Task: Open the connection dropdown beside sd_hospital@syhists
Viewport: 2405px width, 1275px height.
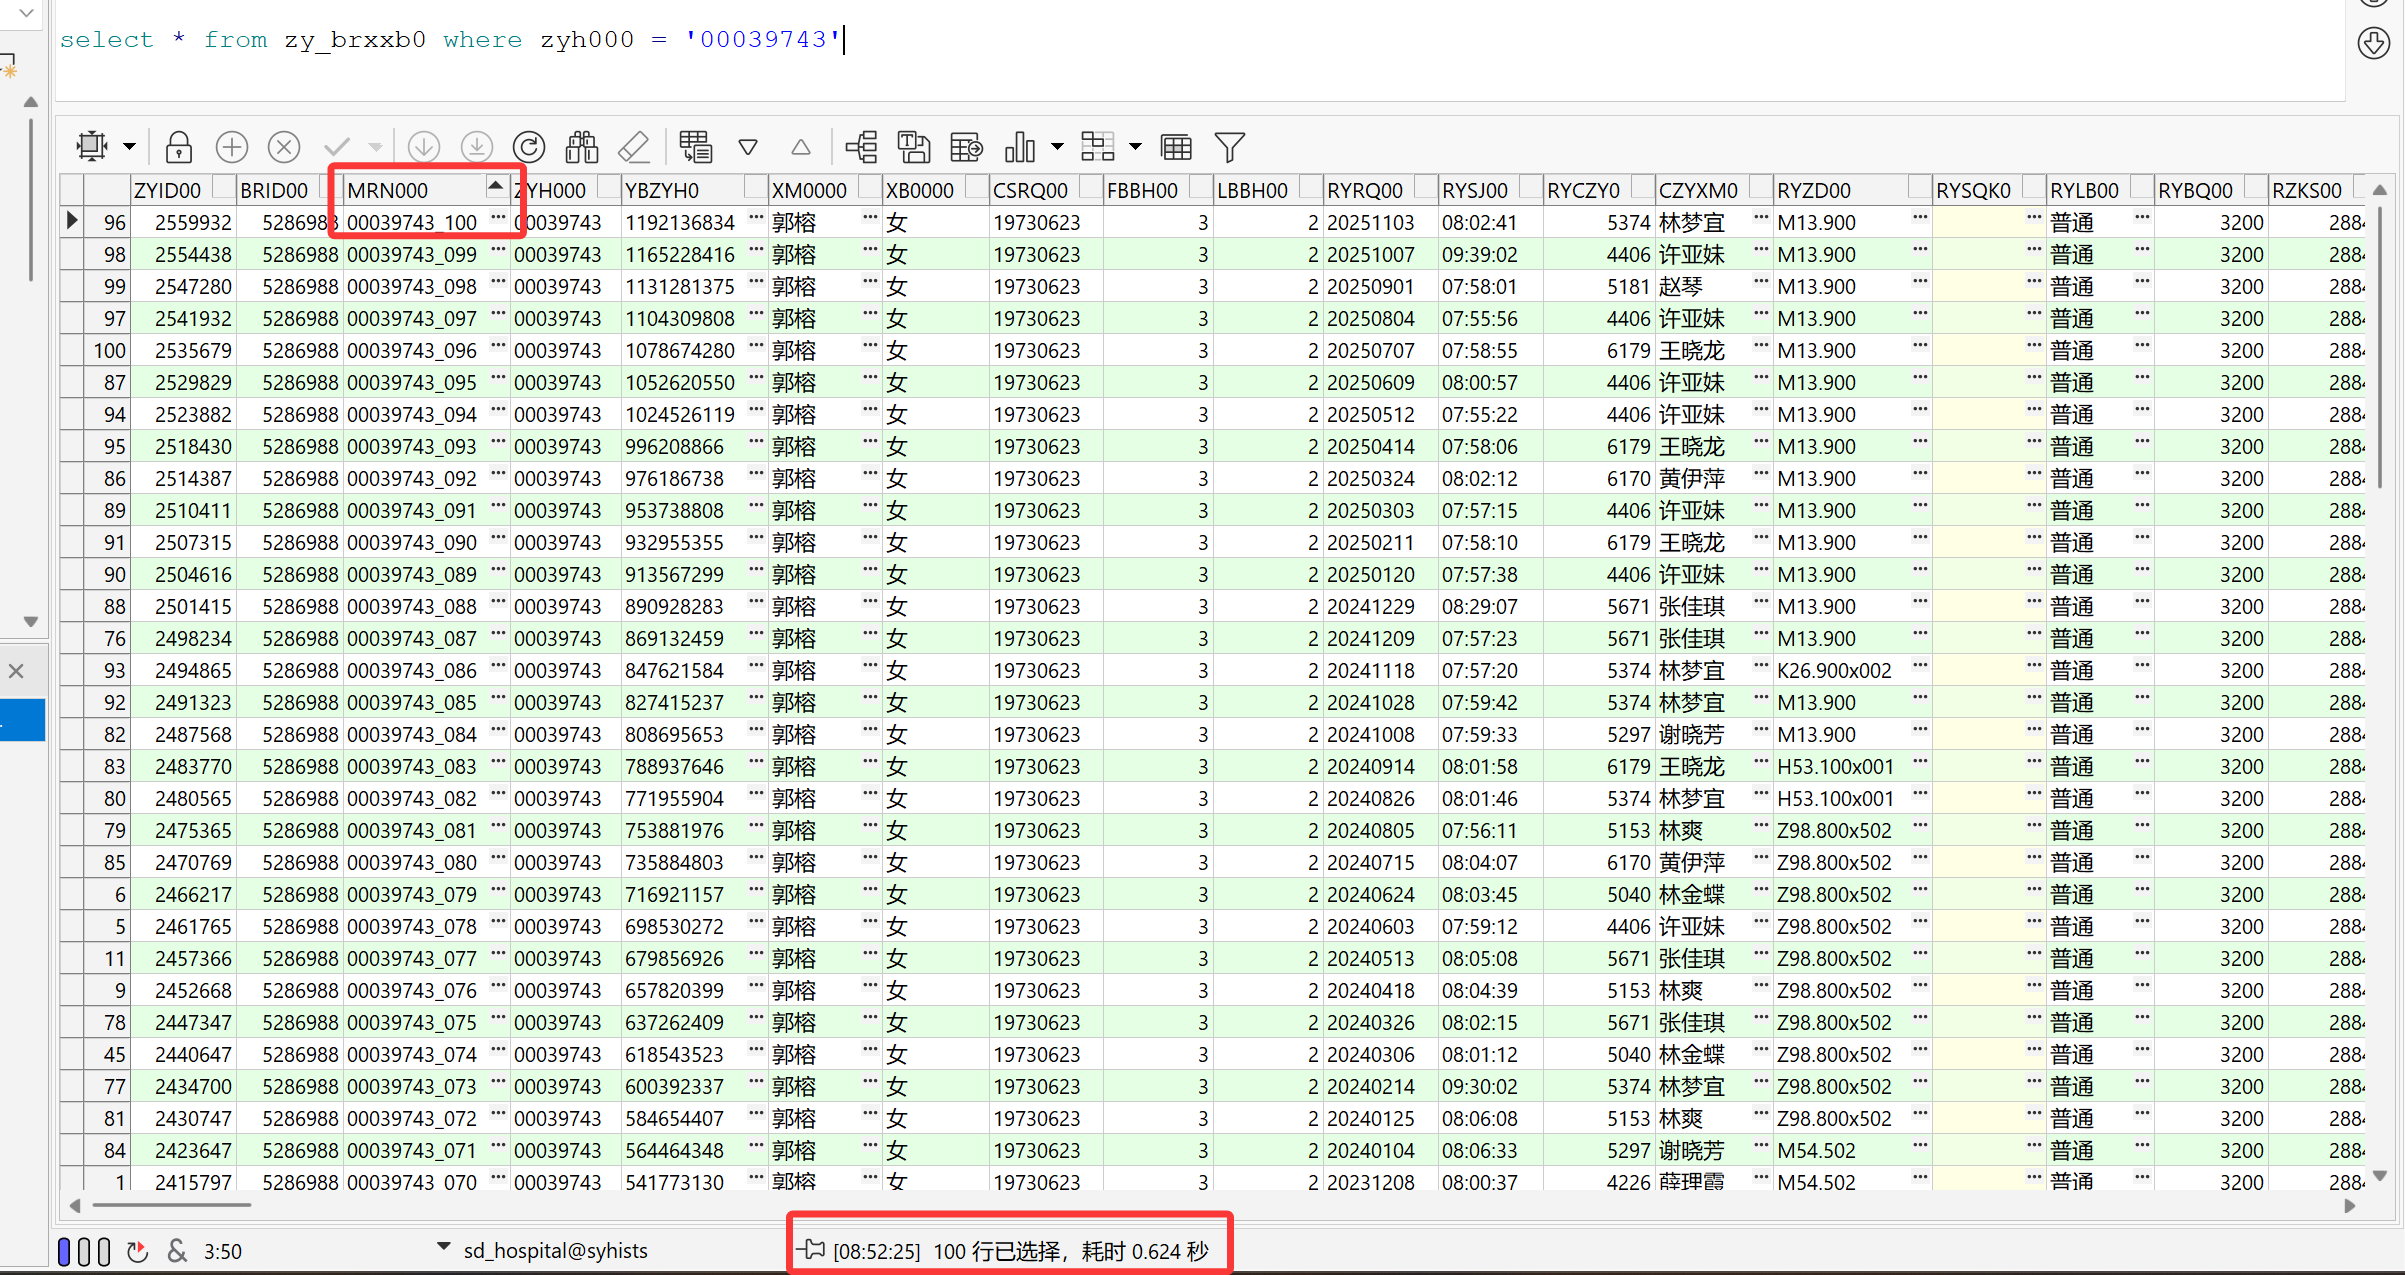Action: coord(443,1247)
